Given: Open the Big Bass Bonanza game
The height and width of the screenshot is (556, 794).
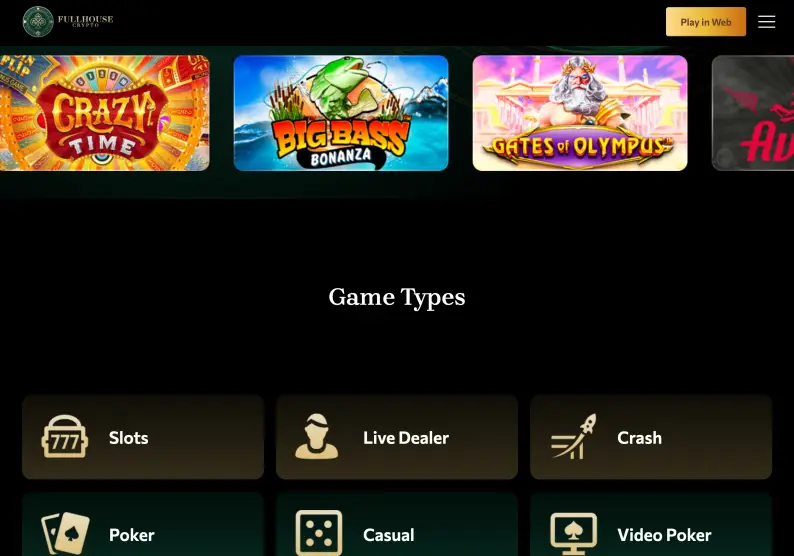Looking at the screenshot, I should [x=341, y=113].
